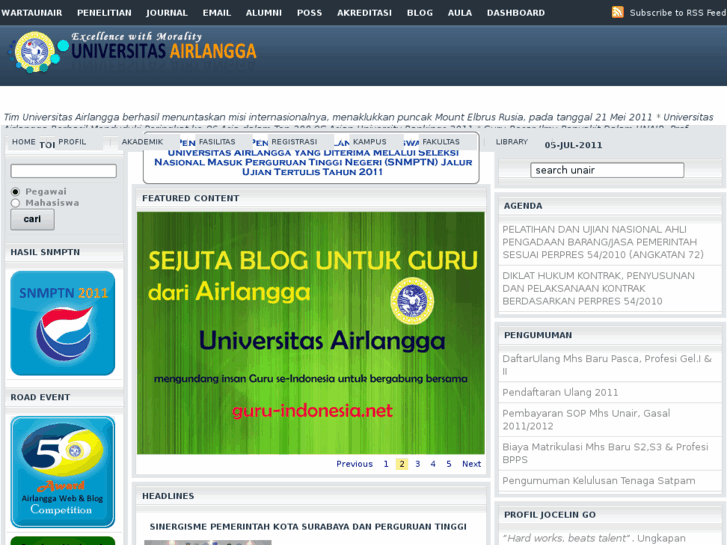Open the Sejuta Blog Untuk Guru featured image
Image resolution: width=727 pixels, height=545 pixels.
point(311,333)
